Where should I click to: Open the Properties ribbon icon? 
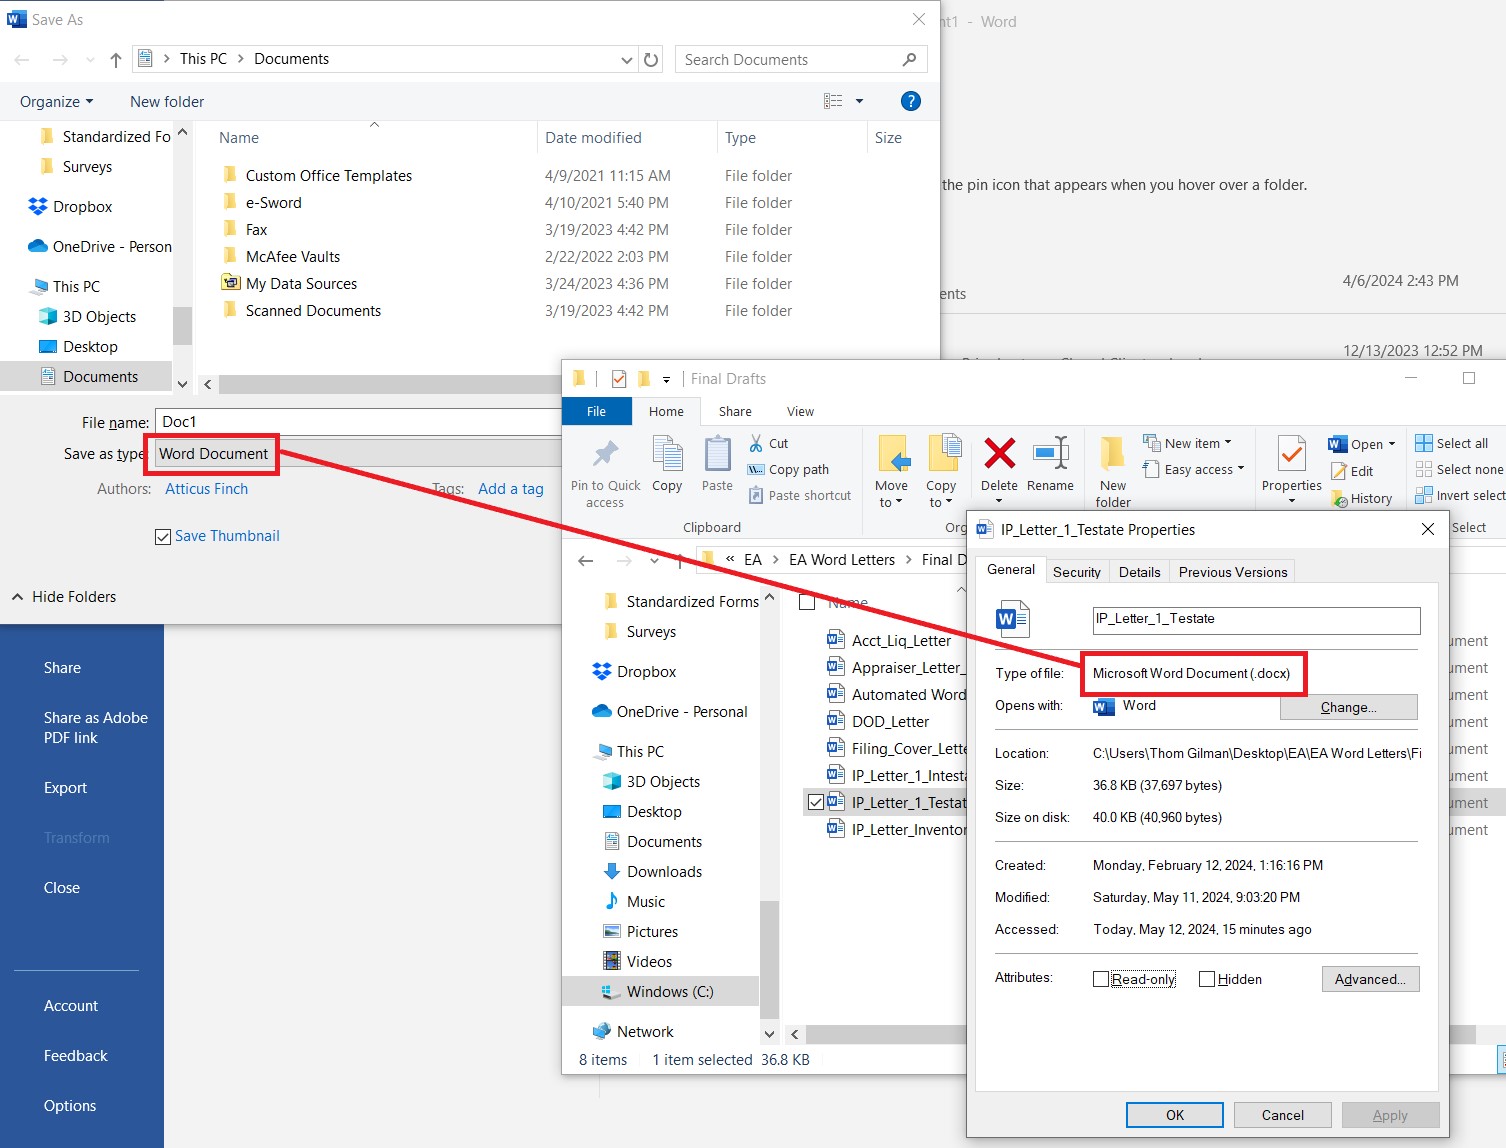point(1292,454)
